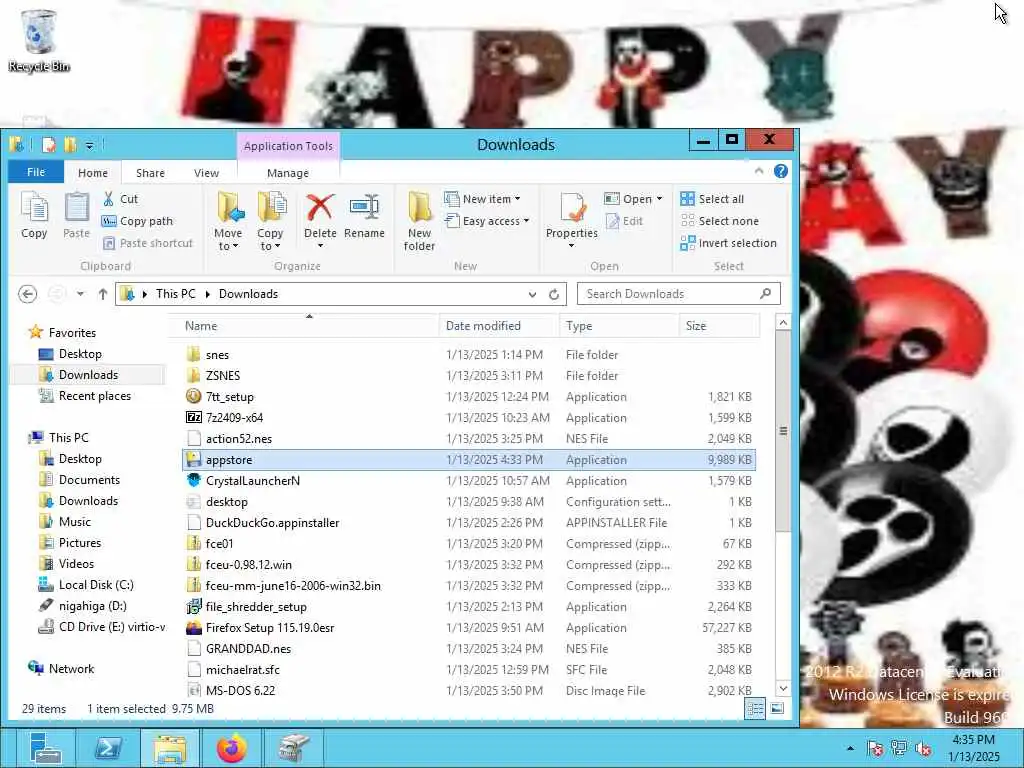The width and height of the screenshot is (1024, 768).
Task: Open Local Disk (C:) in sidebar
Action: [x=96, y=584]
